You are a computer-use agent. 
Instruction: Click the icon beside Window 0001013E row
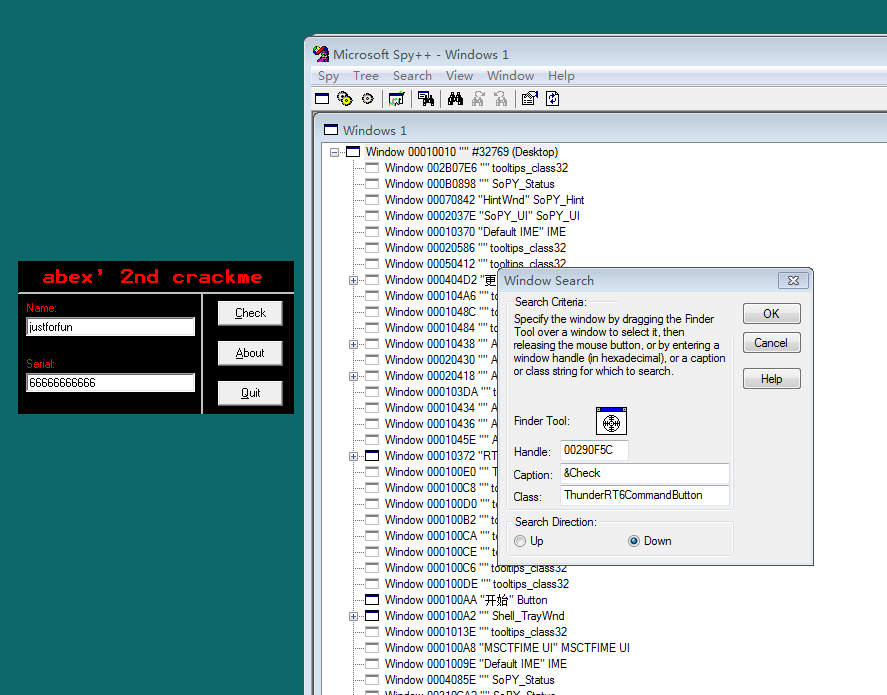pyautogui.click(x=372, y=632)
